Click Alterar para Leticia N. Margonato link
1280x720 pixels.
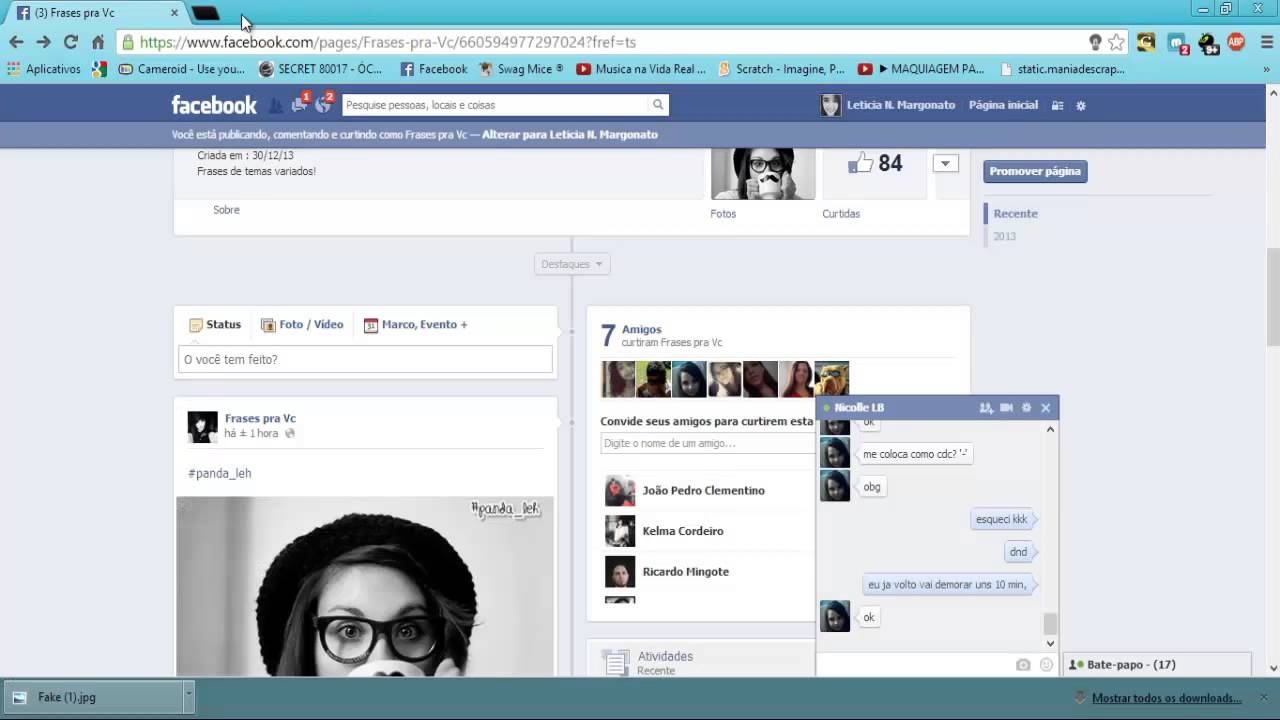570,135
